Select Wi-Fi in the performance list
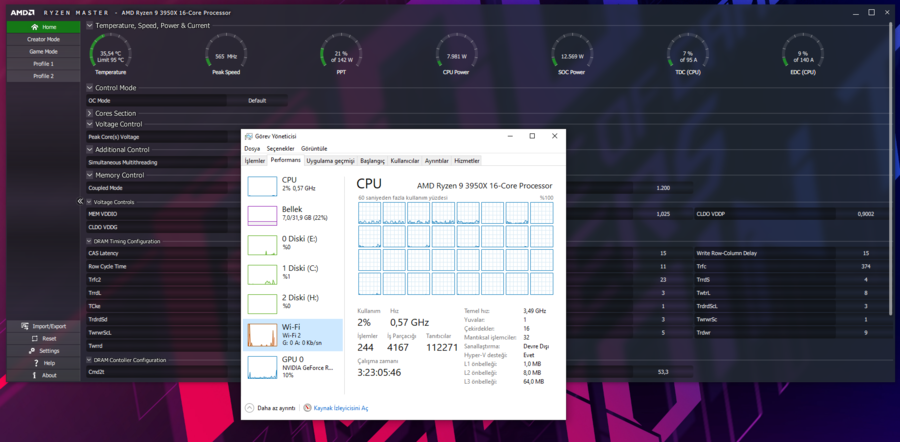900x442 pixels. point(293,335)
